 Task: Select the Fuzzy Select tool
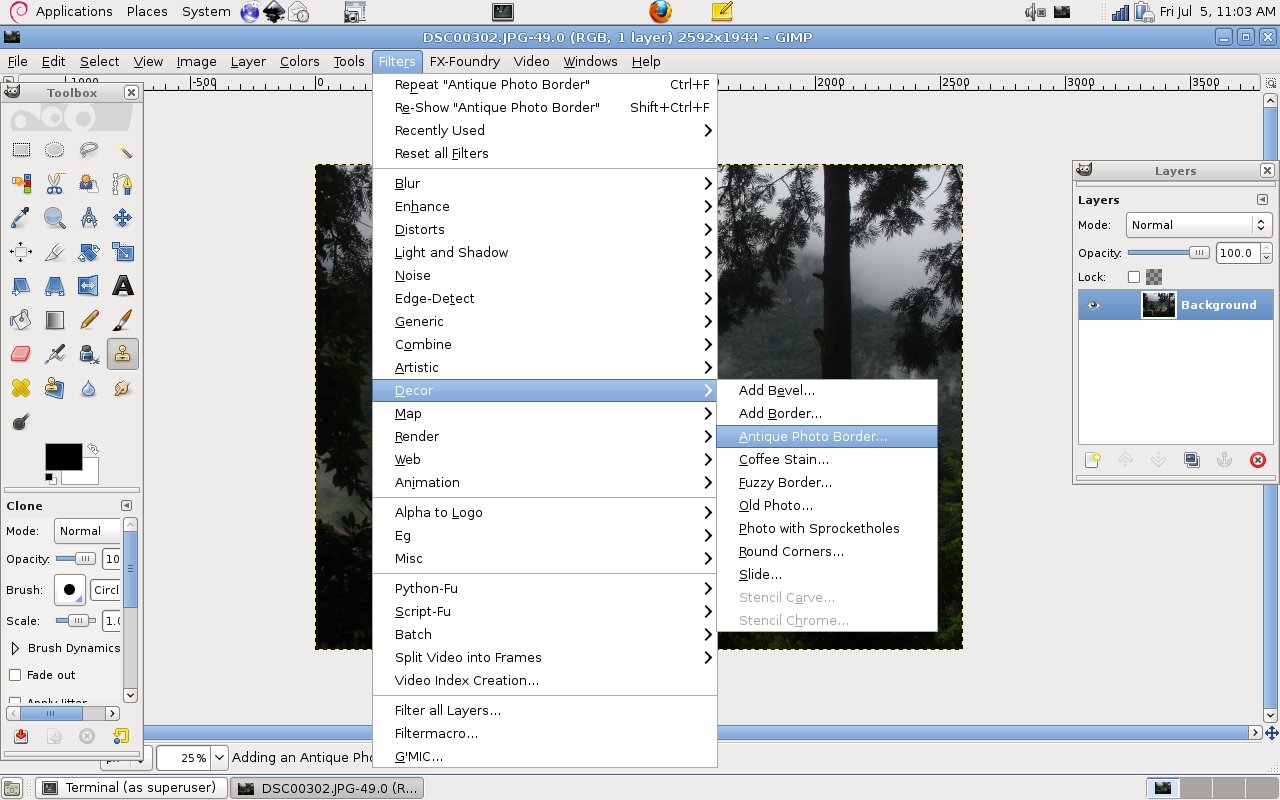coord(122,149)
